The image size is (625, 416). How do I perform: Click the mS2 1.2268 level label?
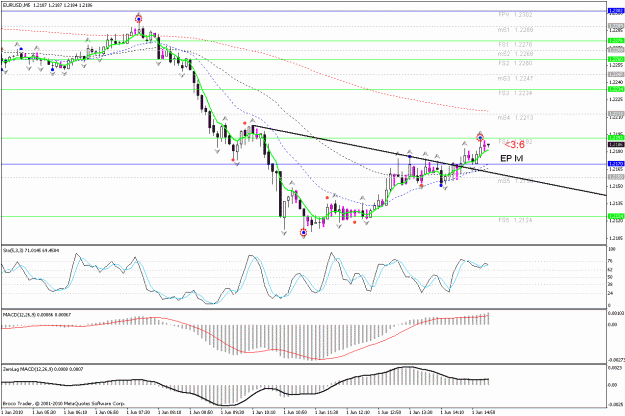[515, 53]
